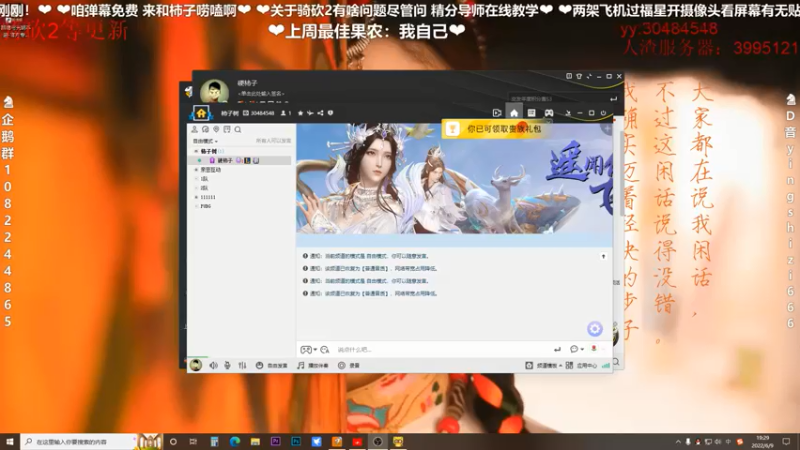Open the emoji picker icon
The image size is (800, 450).
click(x=324, y=349)
